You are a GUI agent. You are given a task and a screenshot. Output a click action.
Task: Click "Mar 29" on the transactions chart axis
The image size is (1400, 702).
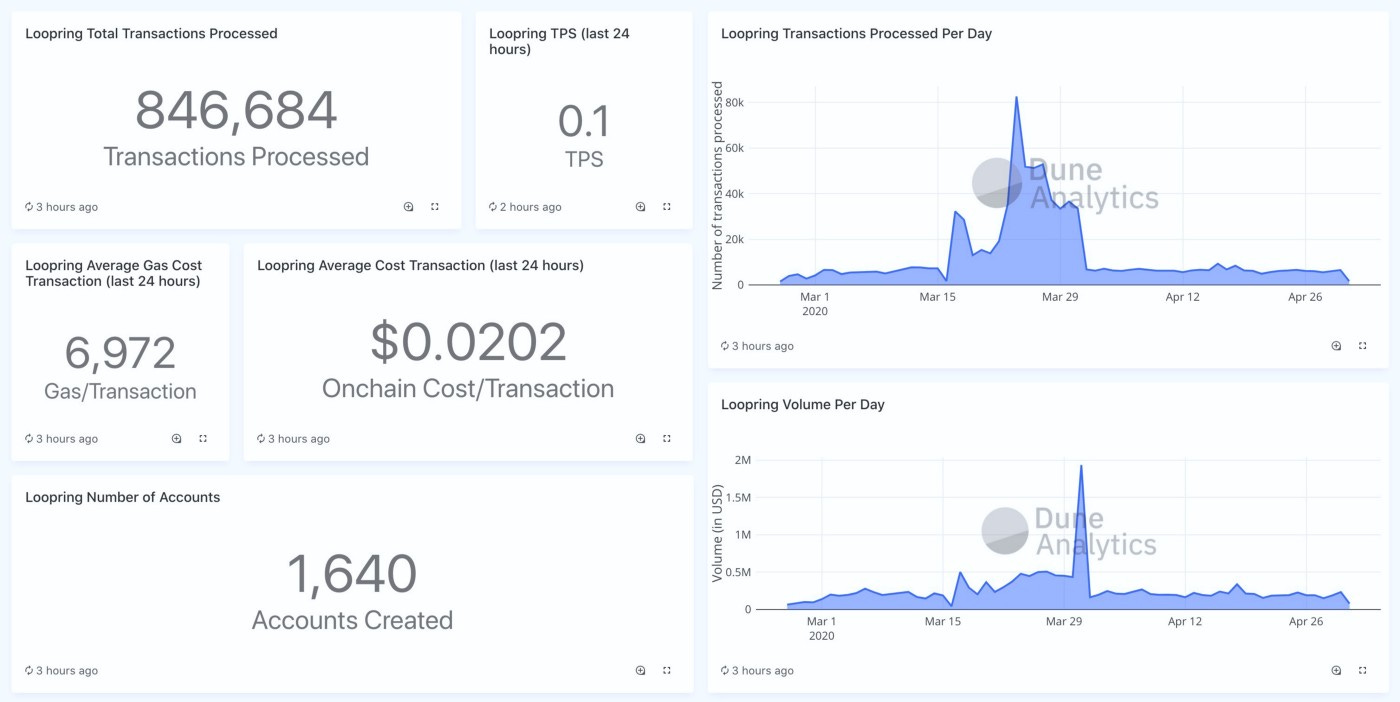coord(1061,297)
